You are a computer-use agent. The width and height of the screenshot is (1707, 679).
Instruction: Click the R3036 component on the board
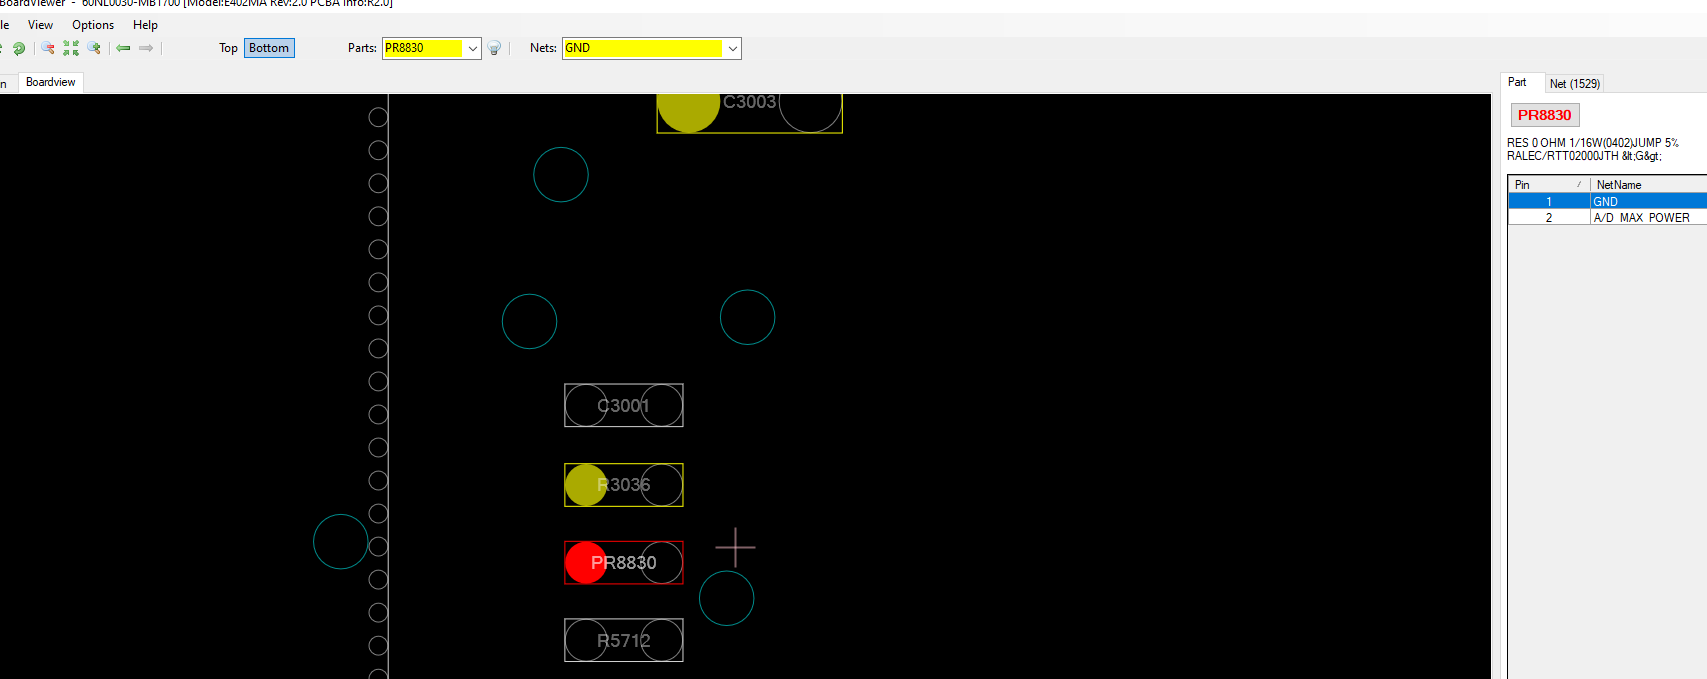point(624,485)
